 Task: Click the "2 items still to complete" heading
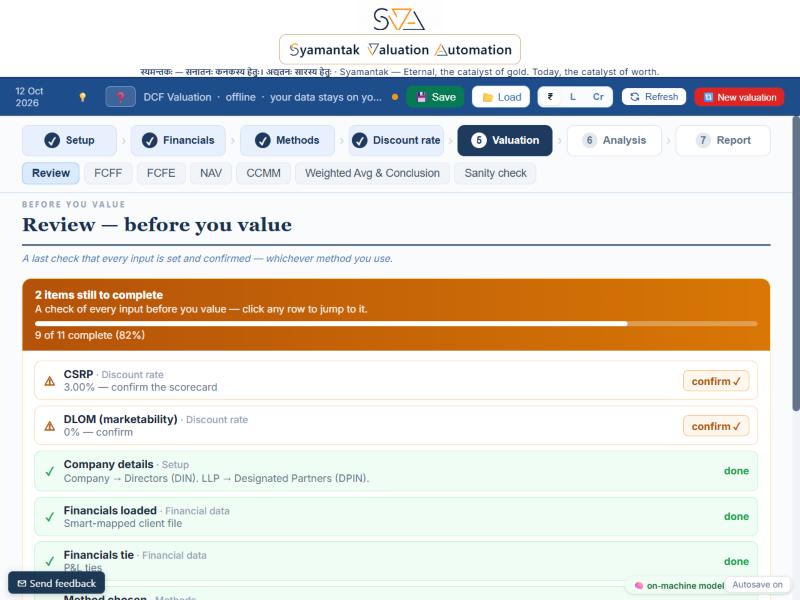point(99,295)
